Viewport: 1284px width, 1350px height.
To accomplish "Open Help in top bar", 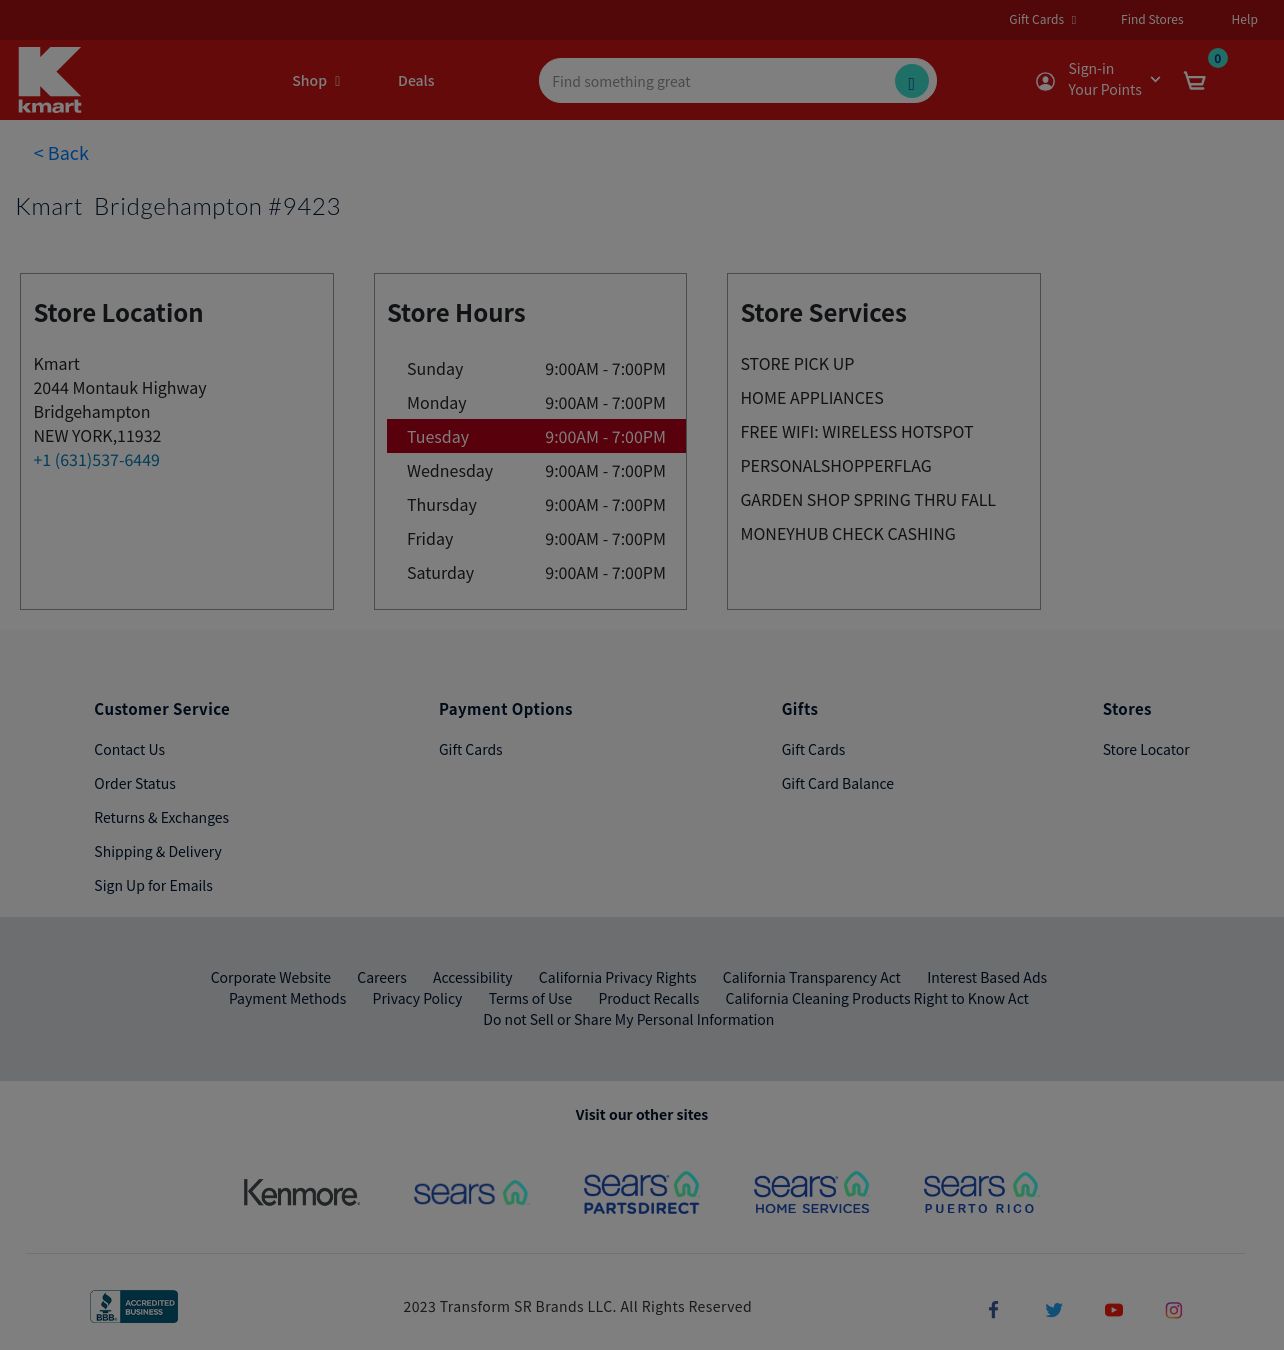I will (x=1244, y=19).
